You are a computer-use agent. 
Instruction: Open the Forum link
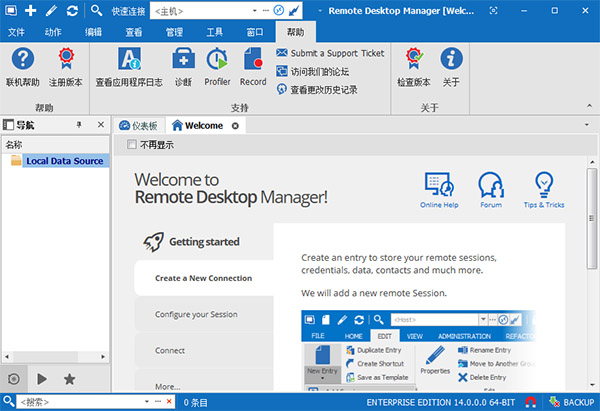[x=491, y=190]
